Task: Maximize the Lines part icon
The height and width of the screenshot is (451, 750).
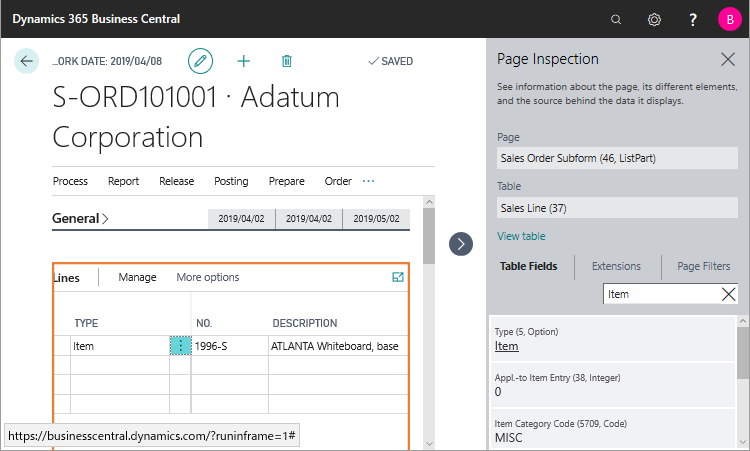Action: [397, 277]
